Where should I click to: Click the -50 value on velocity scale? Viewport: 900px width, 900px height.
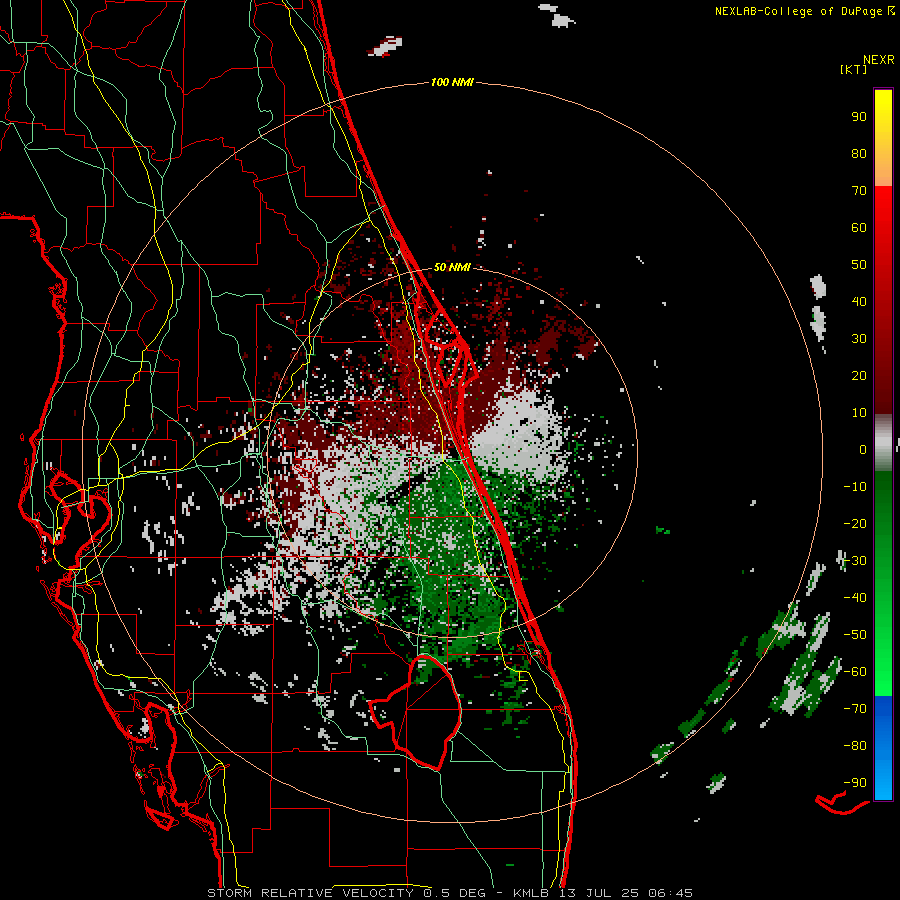click(855, 635)
